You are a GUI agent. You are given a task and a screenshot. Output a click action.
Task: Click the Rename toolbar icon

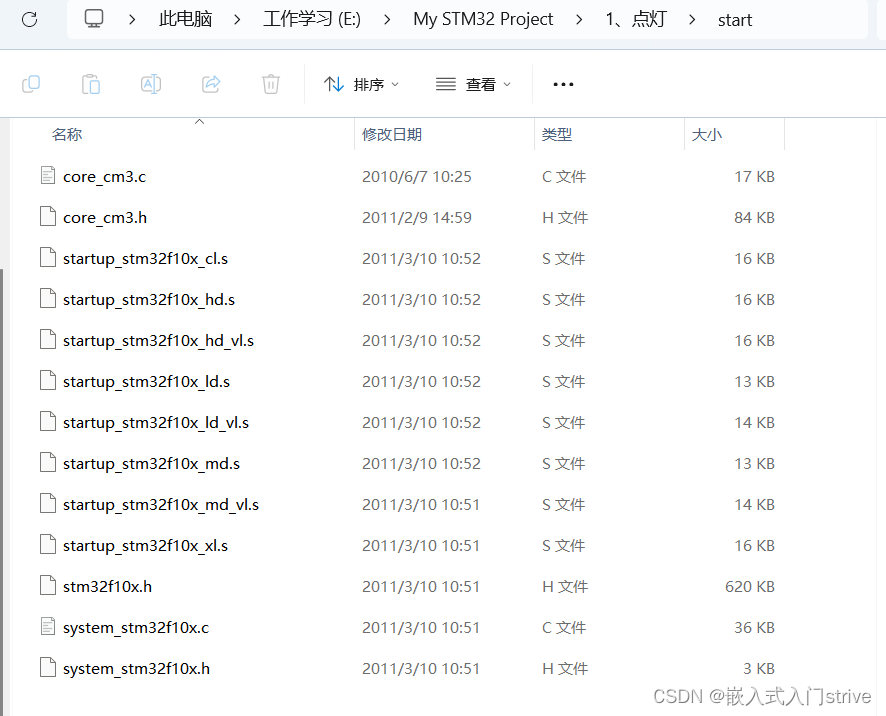(151, 84)
